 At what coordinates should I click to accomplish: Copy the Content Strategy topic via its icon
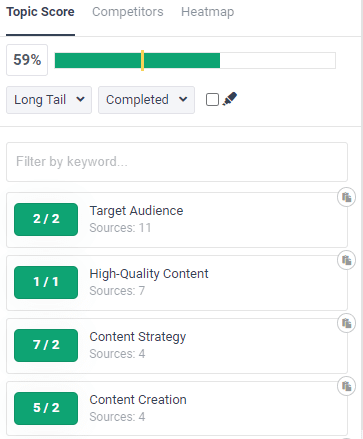point(346,323)
